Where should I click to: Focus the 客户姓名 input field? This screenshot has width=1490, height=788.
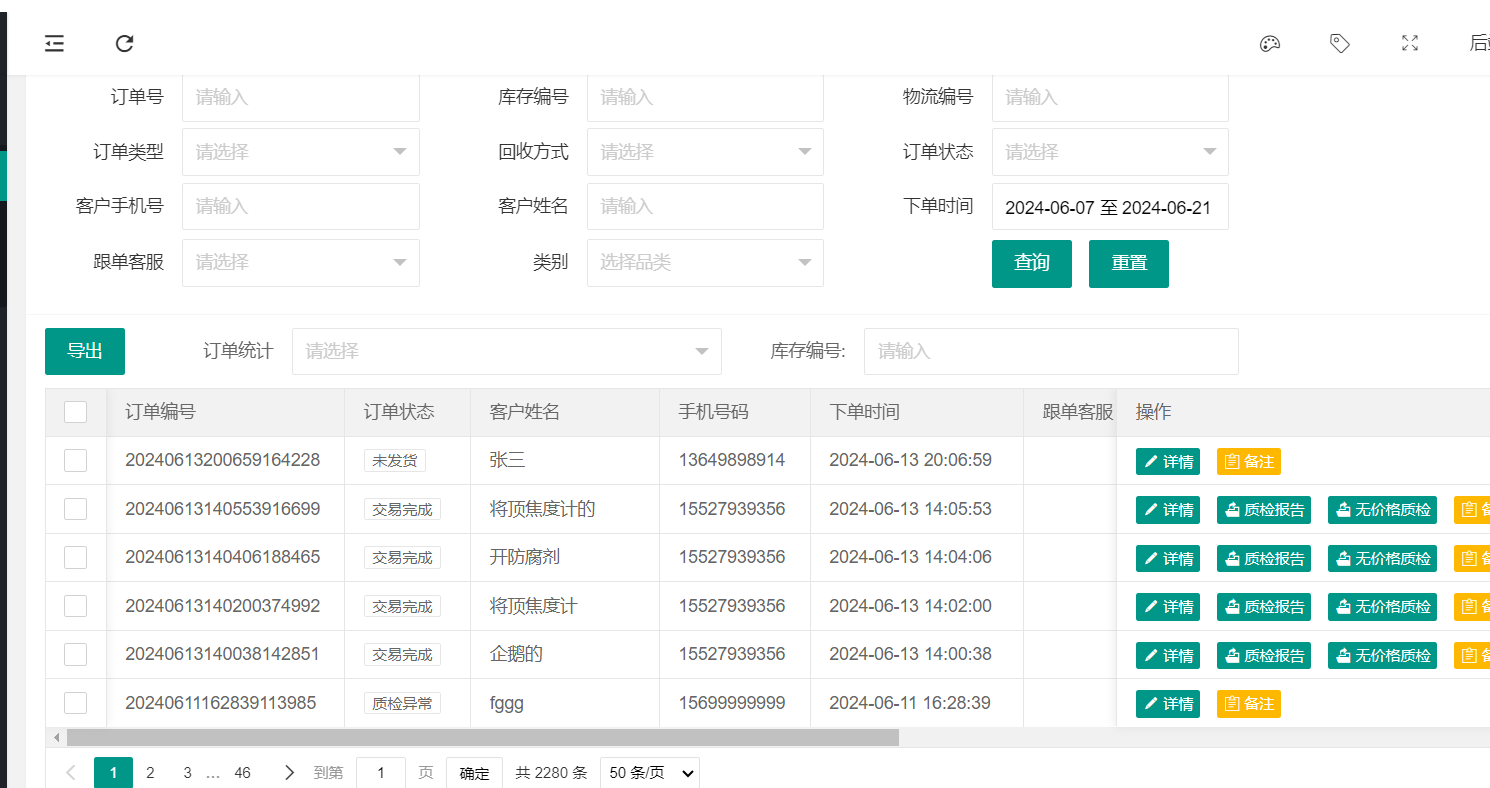(x=705, y=207)
